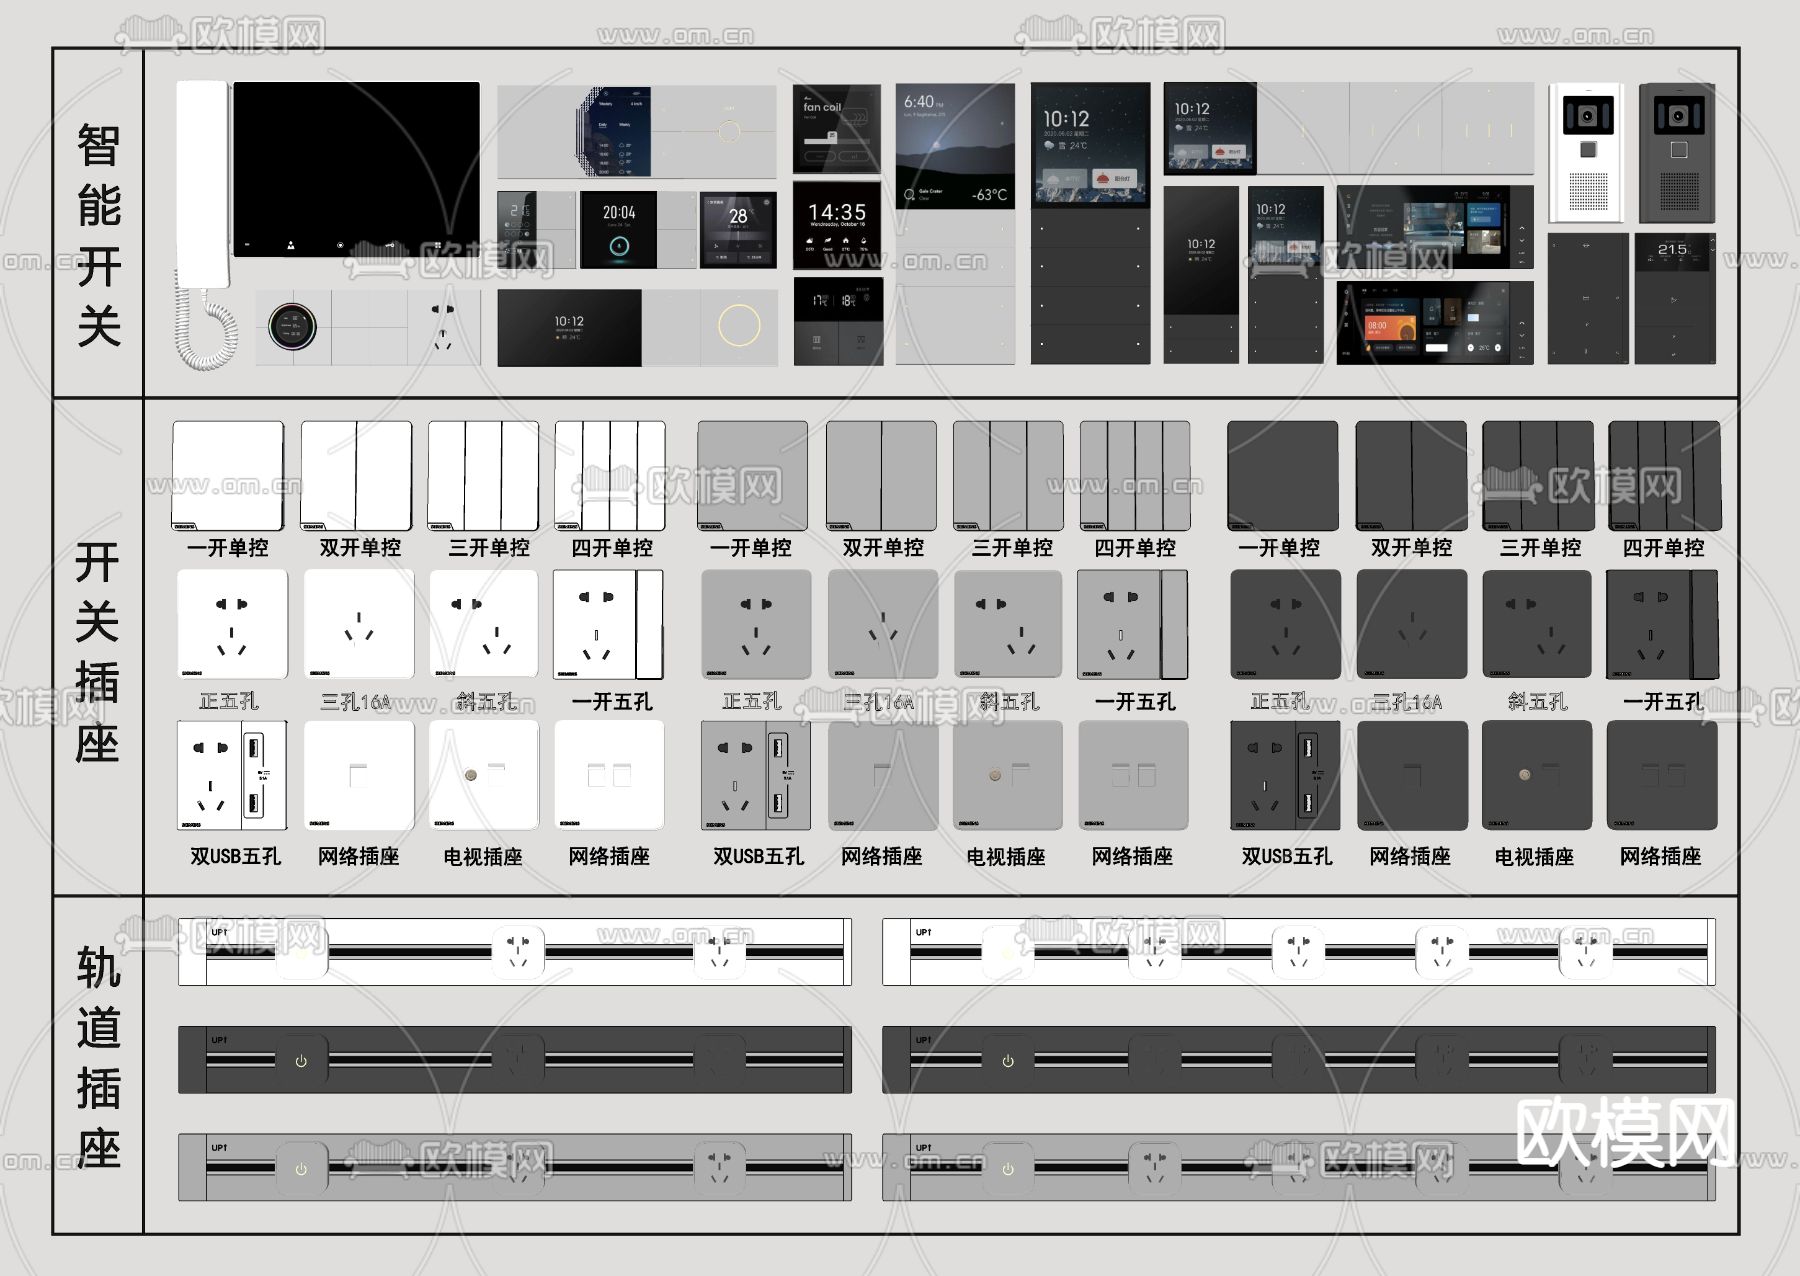Select the thermostat panel showing 28

[738, 230]
